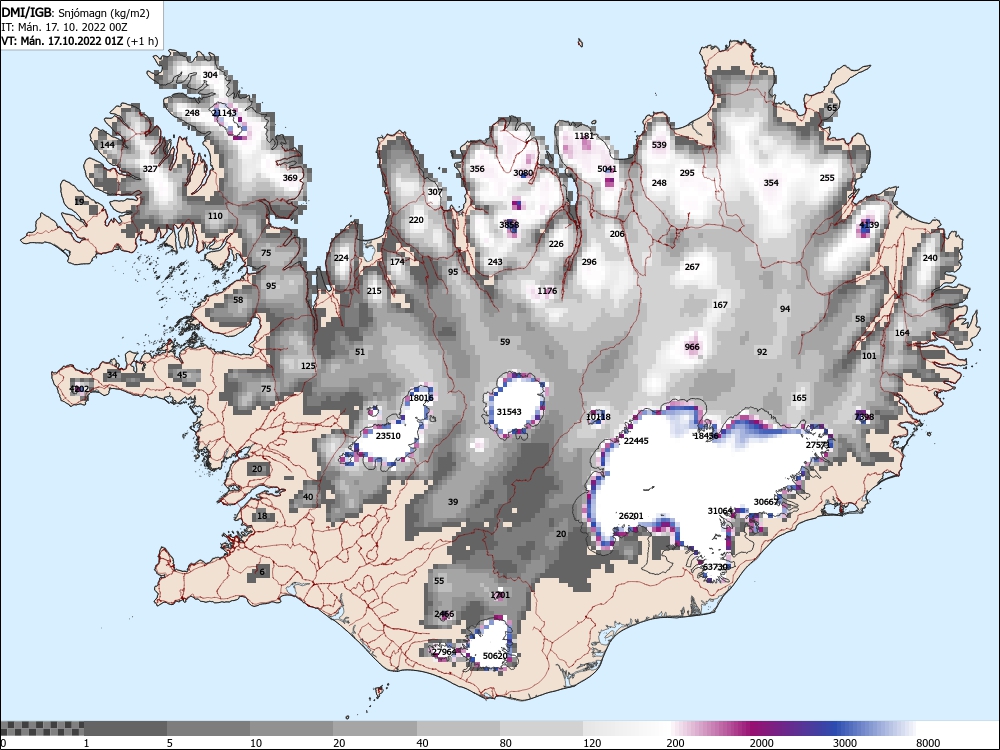Click the map value '304' in the Westfjords
The height and width of the screenshot is (750, 1000).
[210, 75]
